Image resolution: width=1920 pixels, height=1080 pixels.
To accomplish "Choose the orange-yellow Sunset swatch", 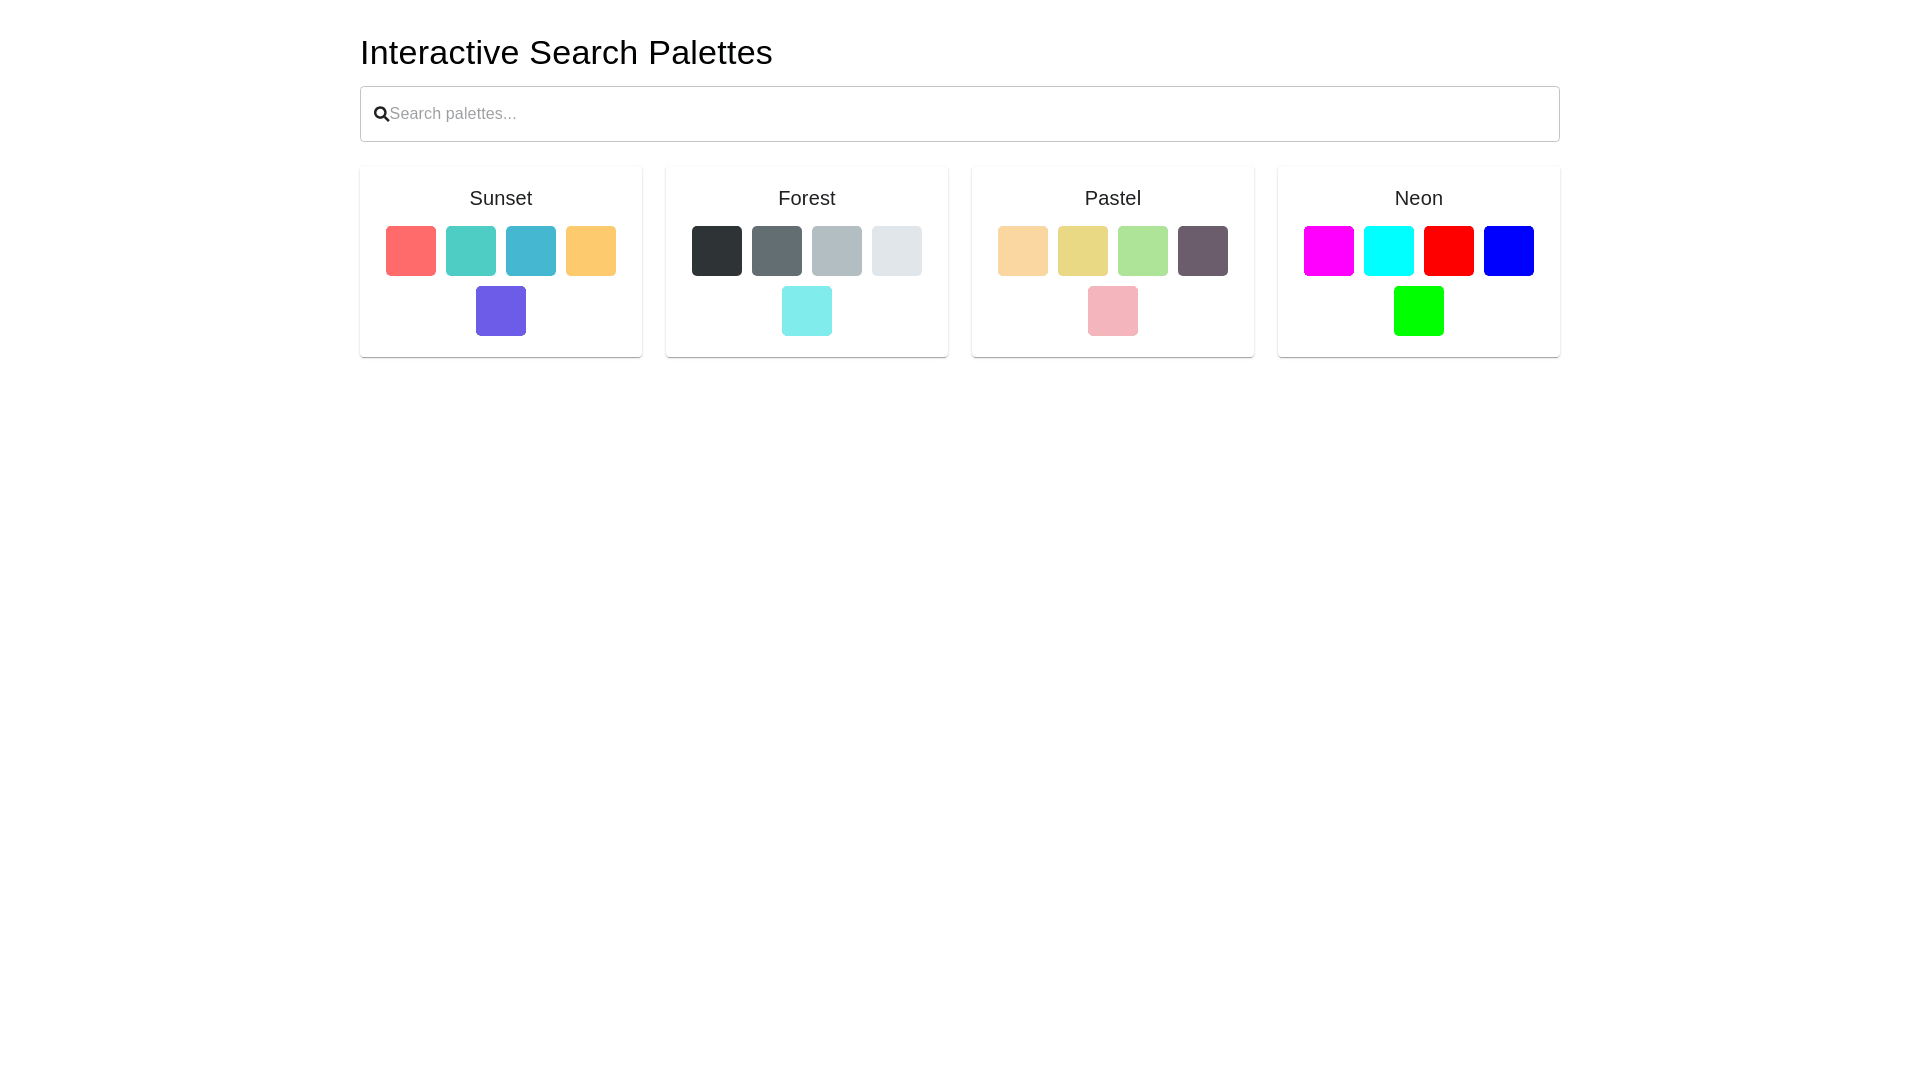I will 590,251.
